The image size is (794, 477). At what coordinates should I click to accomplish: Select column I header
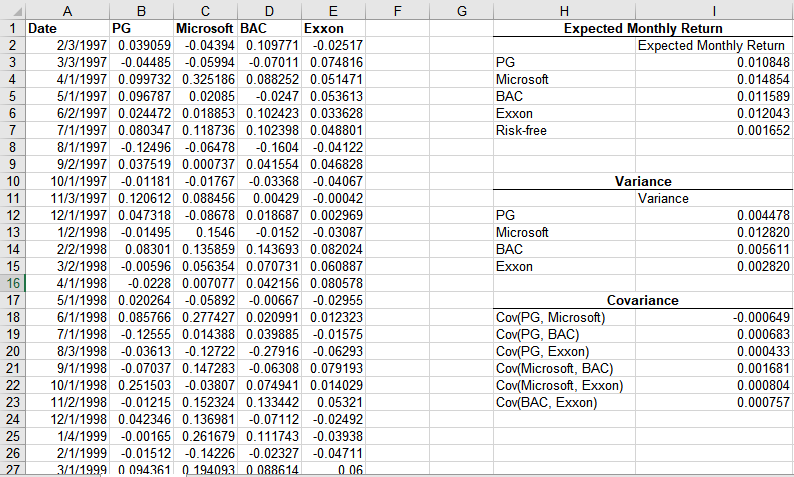tap(714, 11)
